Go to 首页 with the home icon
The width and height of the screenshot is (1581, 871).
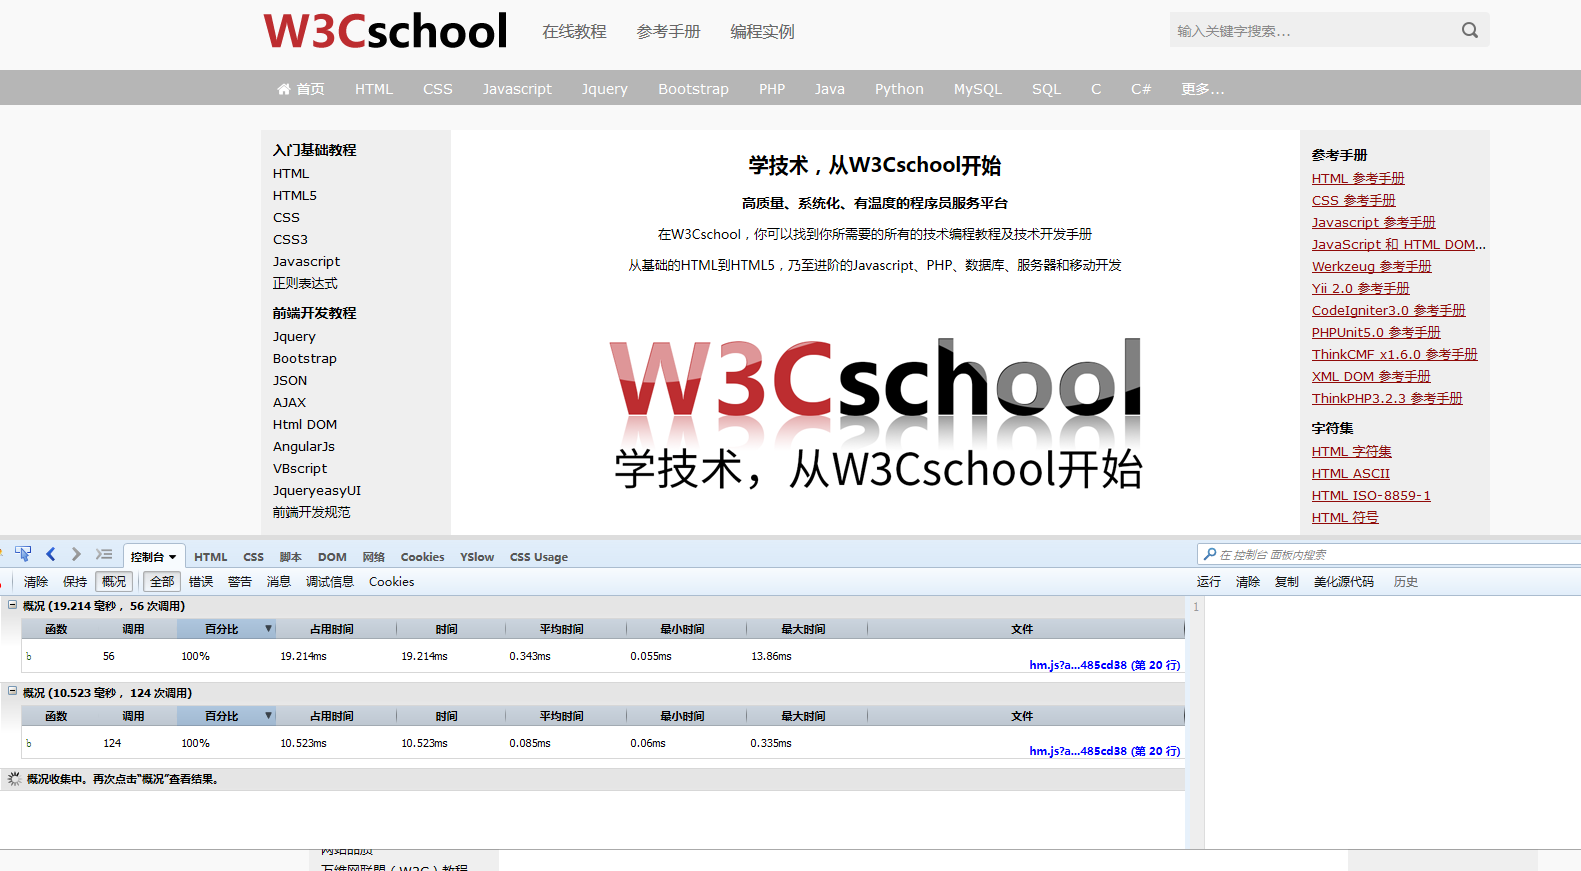[301, 89]
